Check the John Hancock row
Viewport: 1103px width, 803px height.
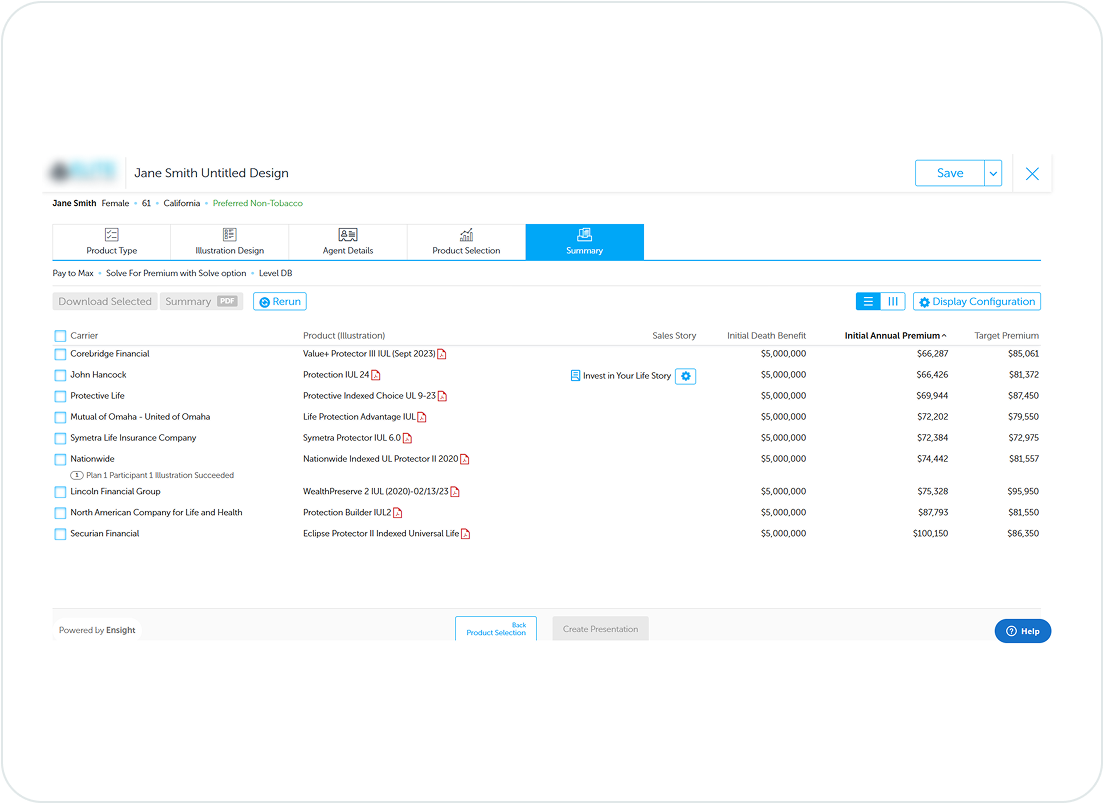pyautogui.click(x=60, y=375)
